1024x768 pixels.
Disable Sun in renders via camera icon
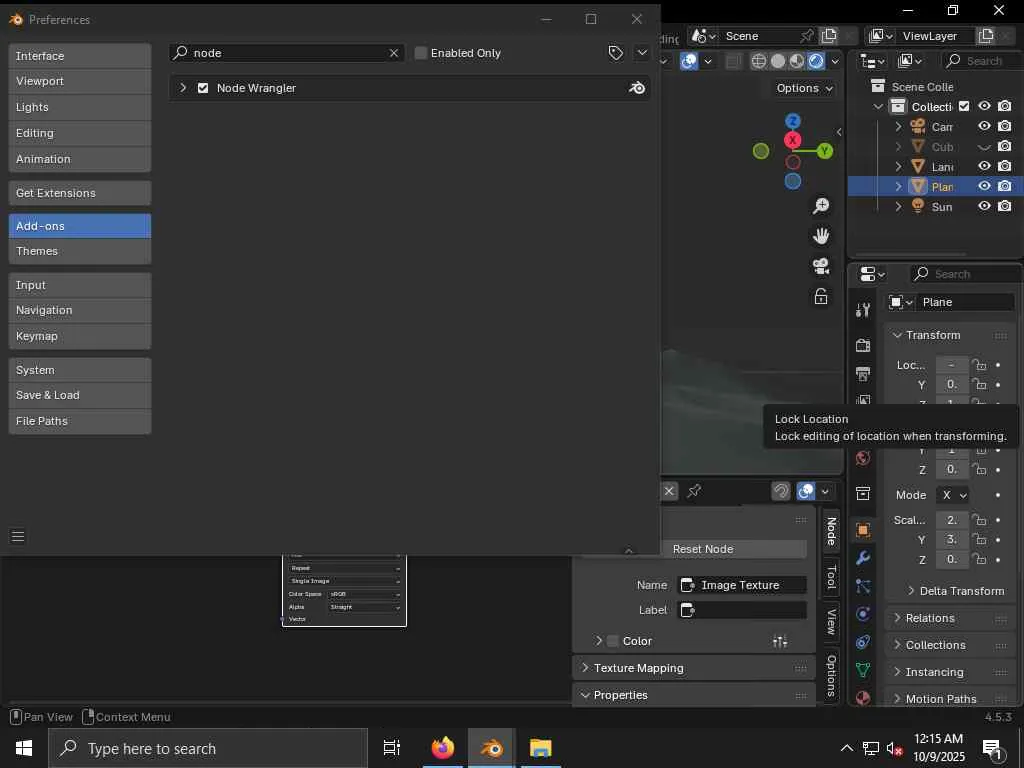pyautogui.click(x=1005, y=206)
